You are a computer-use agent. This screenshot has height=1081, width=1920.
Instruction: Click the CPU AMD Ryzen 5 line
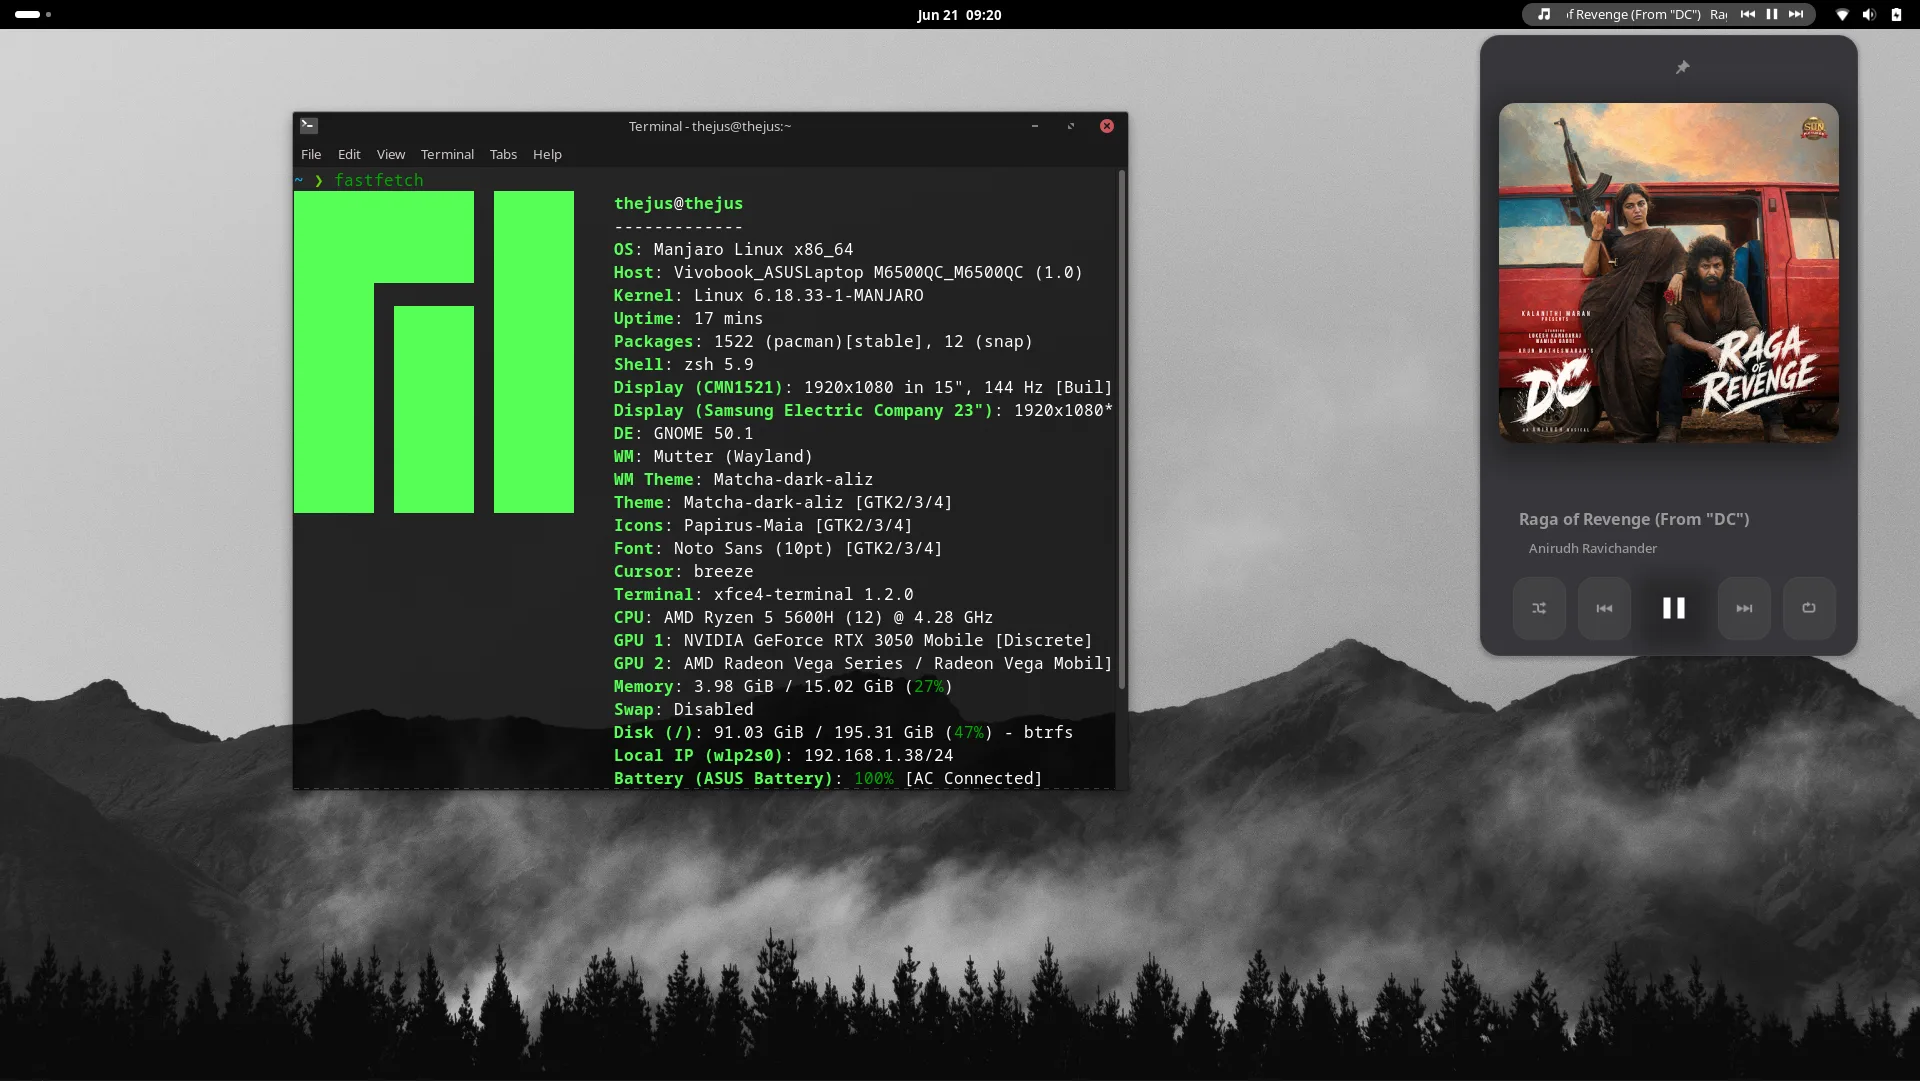point(804,617)
